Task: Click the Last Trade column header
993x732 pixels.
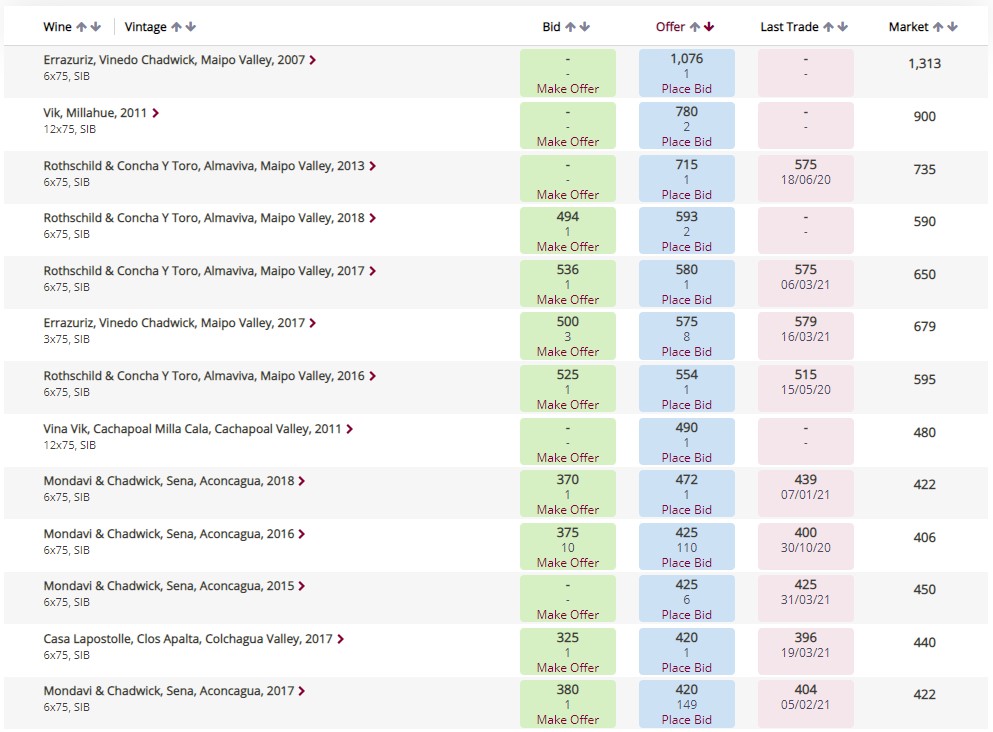Action: point(789,27)
